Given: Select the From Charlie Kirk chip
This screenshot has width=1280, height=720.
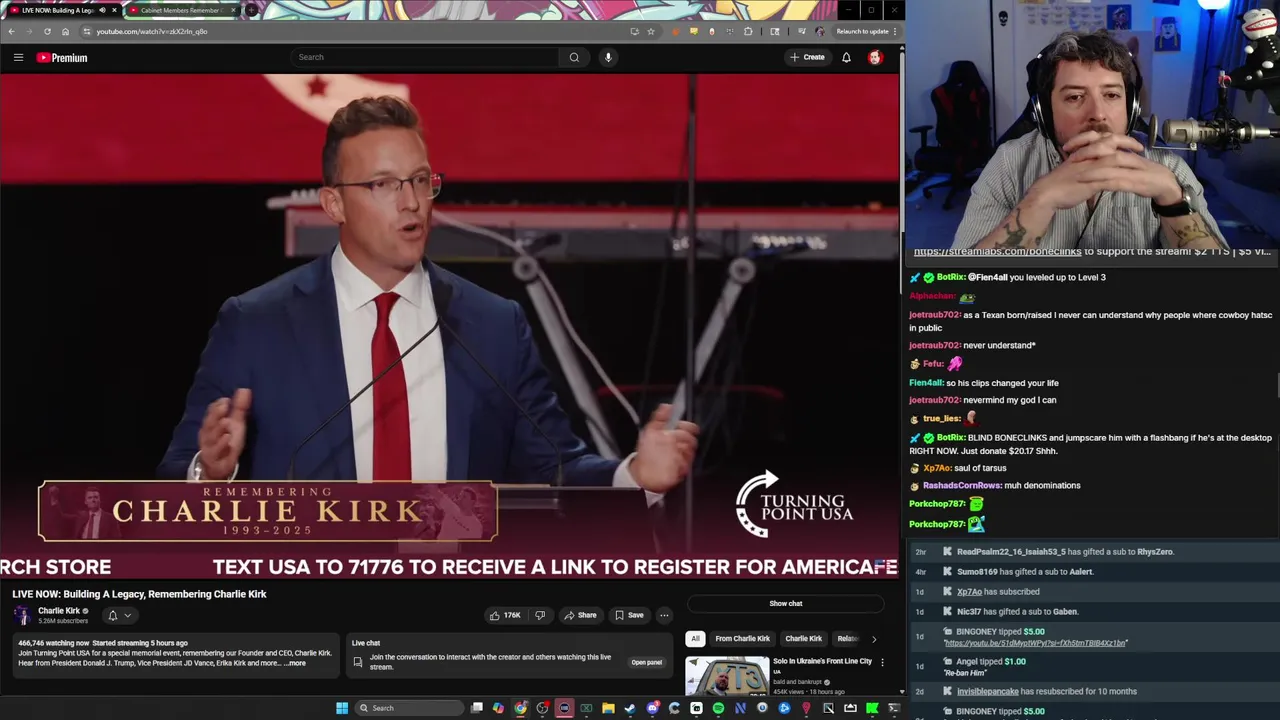Looking at the screenshot, I should click(x=742, y=638).
